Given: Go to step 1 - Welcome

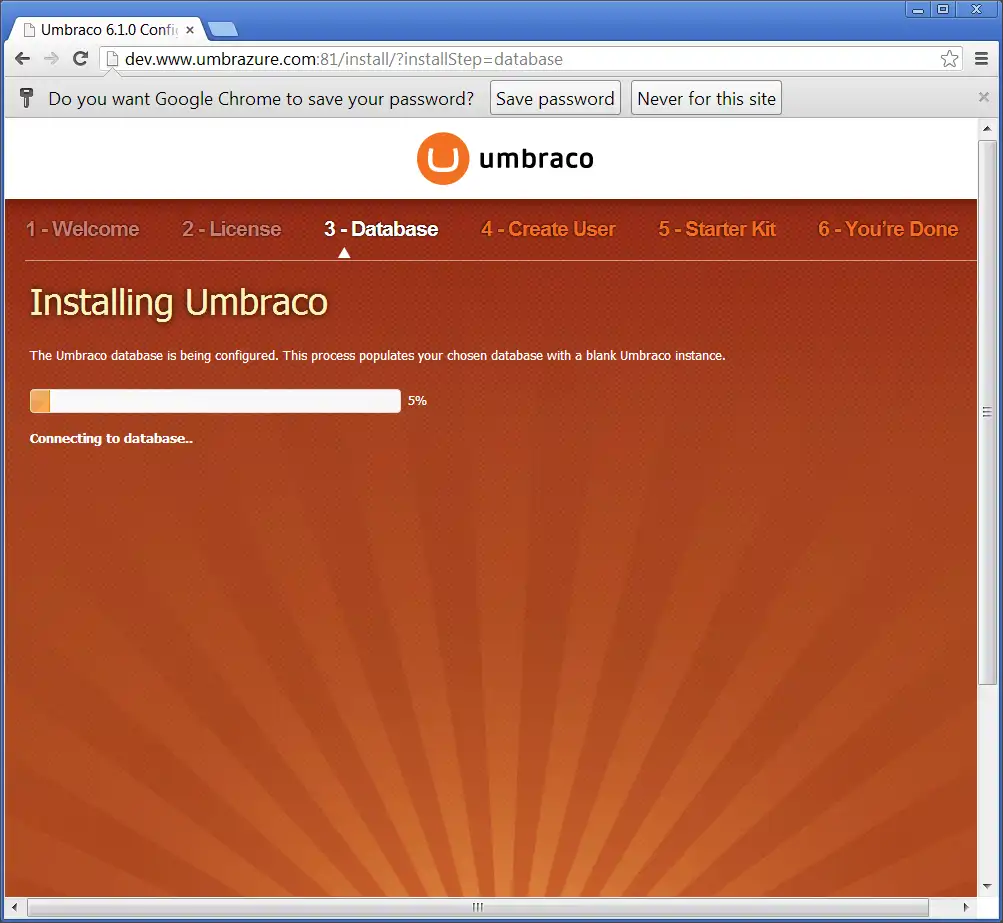Looking at the screenshot, I should [83, 229].
